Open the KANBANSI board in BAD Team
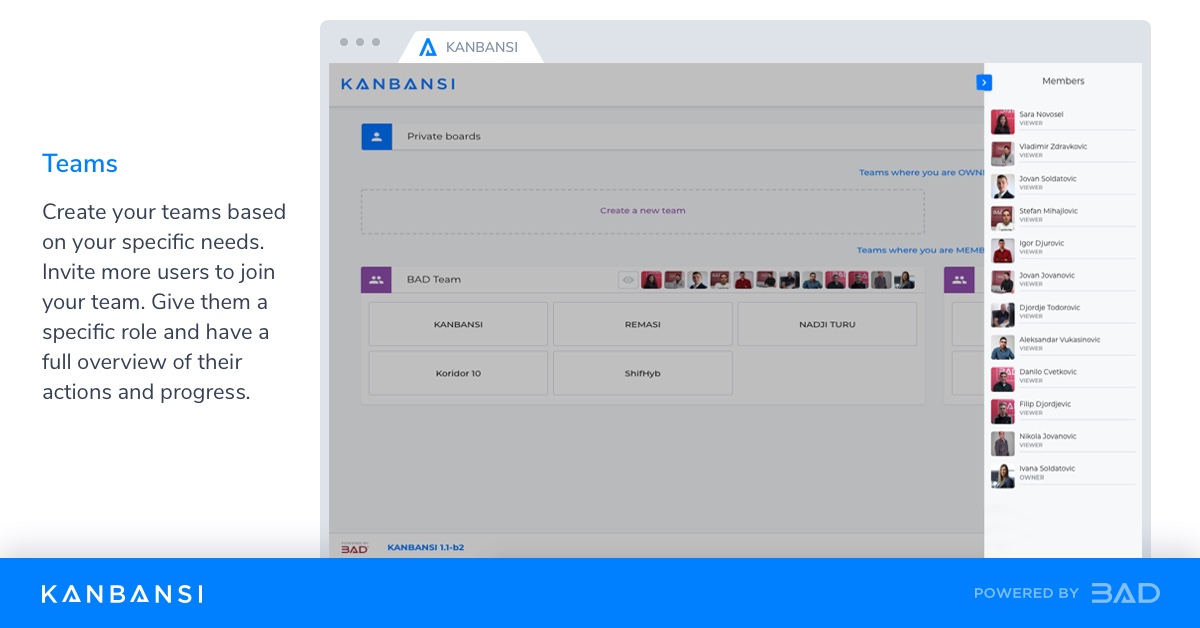 (458, 324)
